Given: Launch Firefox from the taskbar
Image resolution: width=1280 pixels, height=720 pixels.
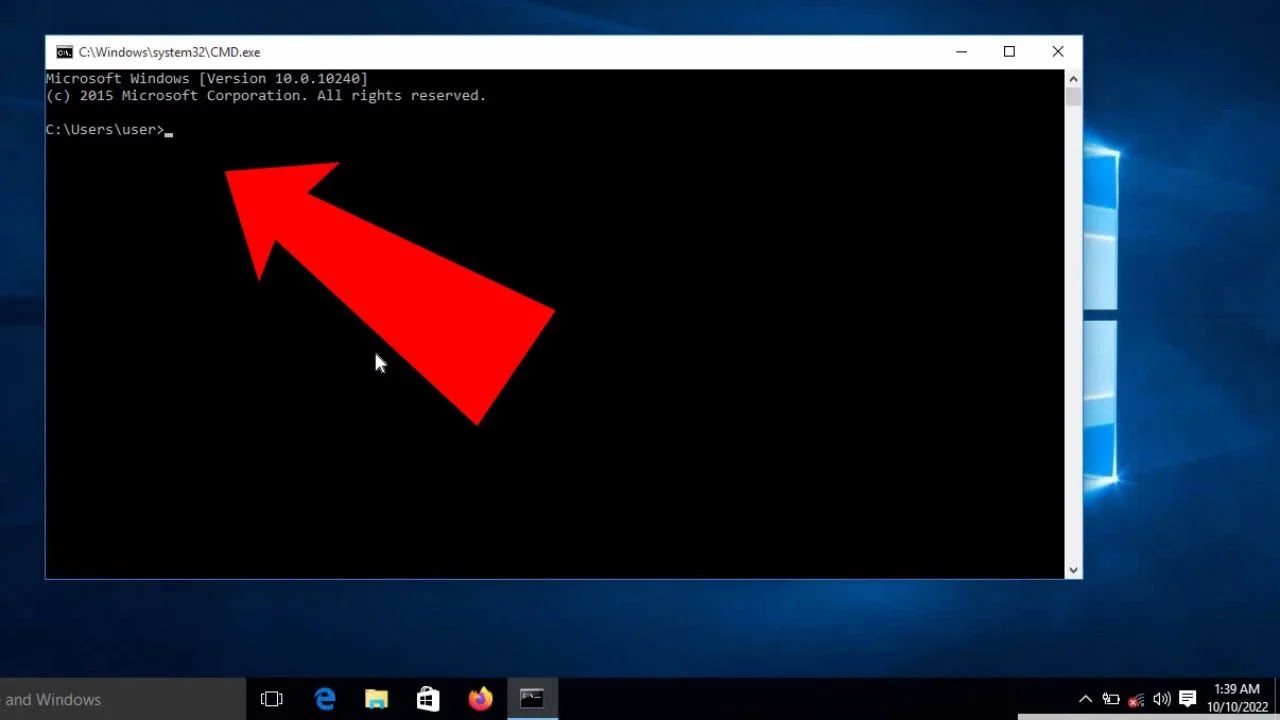Looking at the screenshot, I should [480, 699].
